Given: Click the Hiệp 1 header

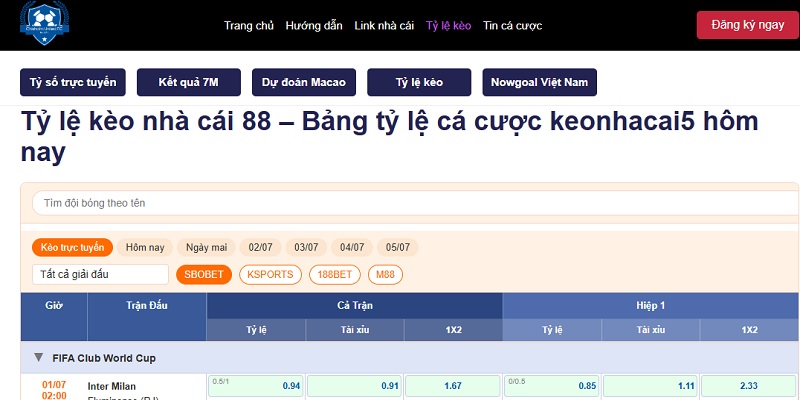Looking at the screenshot, I should point(651,306).
